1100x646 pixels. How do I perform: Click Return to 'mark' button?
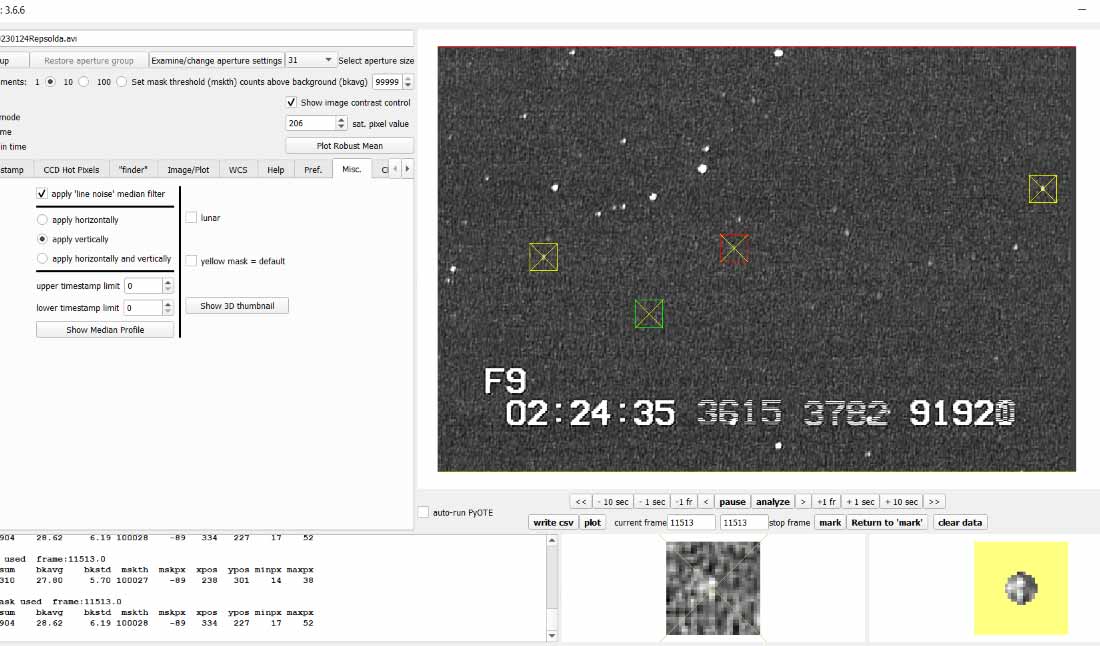(887, 523)
